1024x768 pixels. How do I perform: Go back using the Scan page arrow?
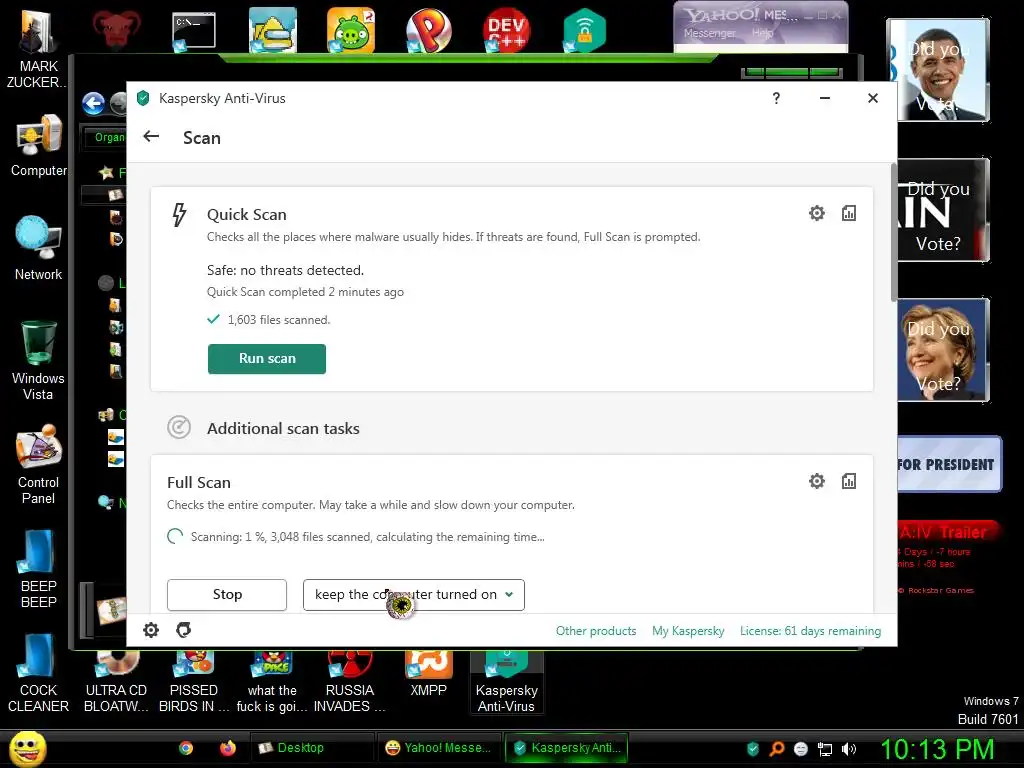[x=151, y=136]
